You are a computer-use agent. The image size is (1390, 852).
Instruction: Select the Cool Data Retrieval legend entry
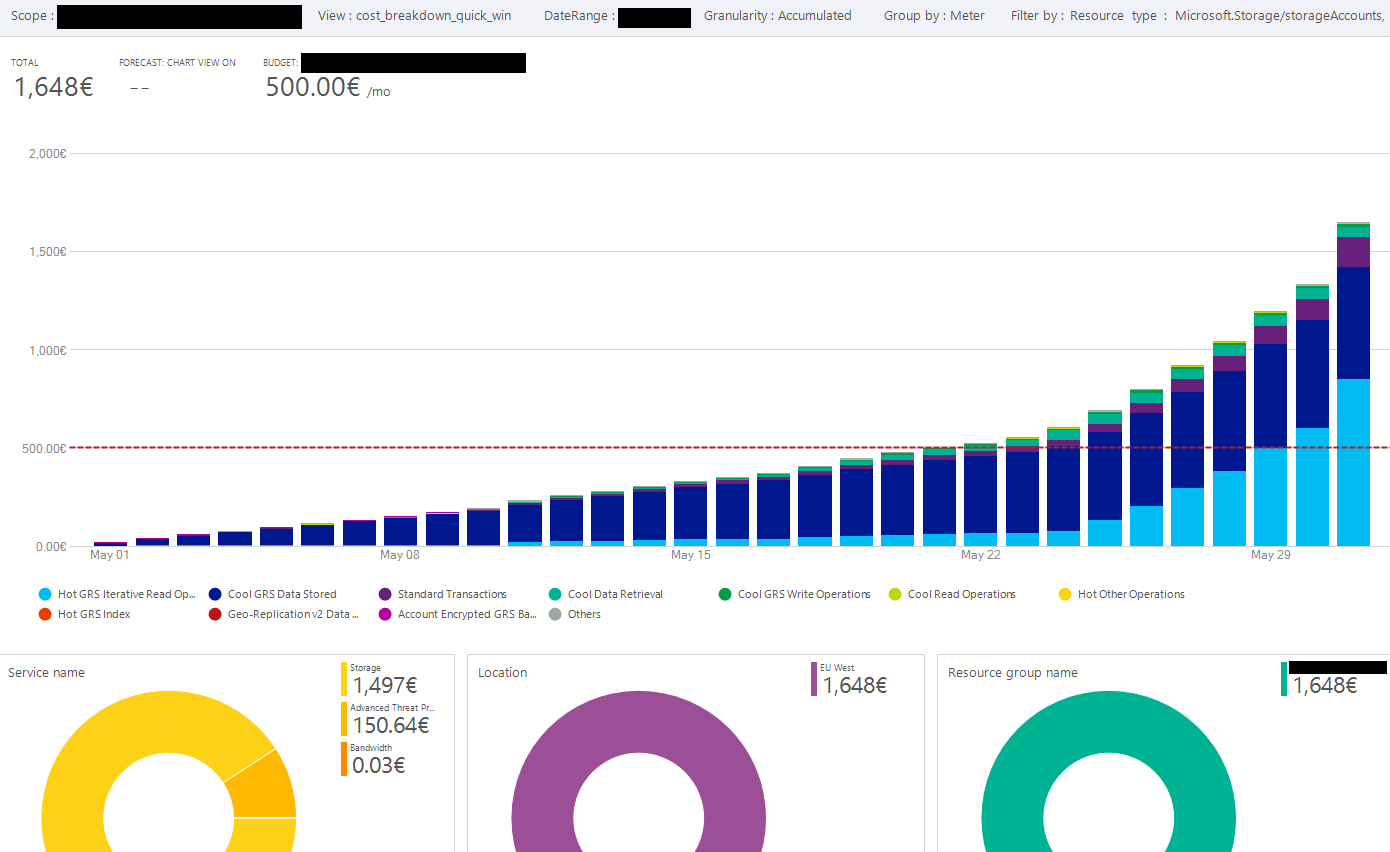click(x=606, y=594)
